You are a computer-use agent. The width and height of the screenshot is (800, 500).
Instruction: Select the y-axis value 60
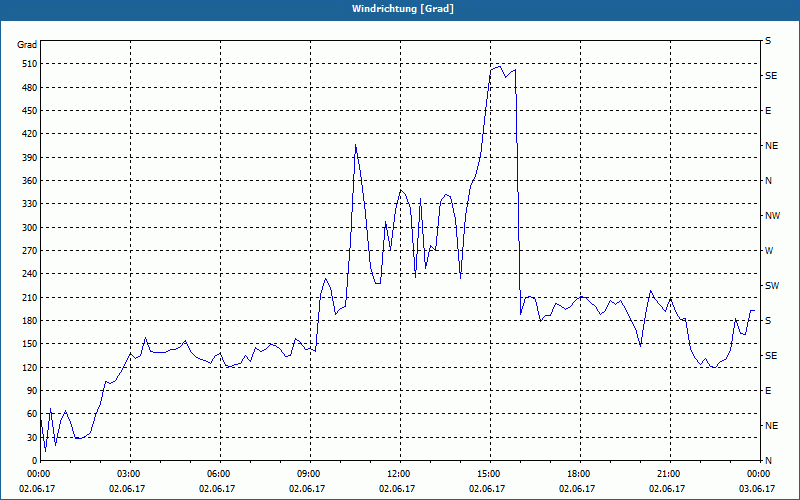click(x=30, y=414)
